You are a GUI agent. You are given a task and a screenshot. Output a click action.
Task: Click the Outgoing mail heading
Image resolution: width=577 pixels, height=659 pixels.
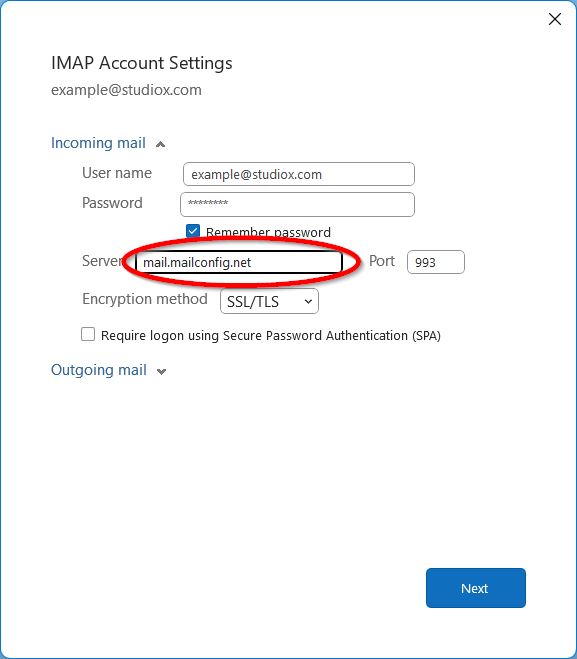[x=99, y=370]
